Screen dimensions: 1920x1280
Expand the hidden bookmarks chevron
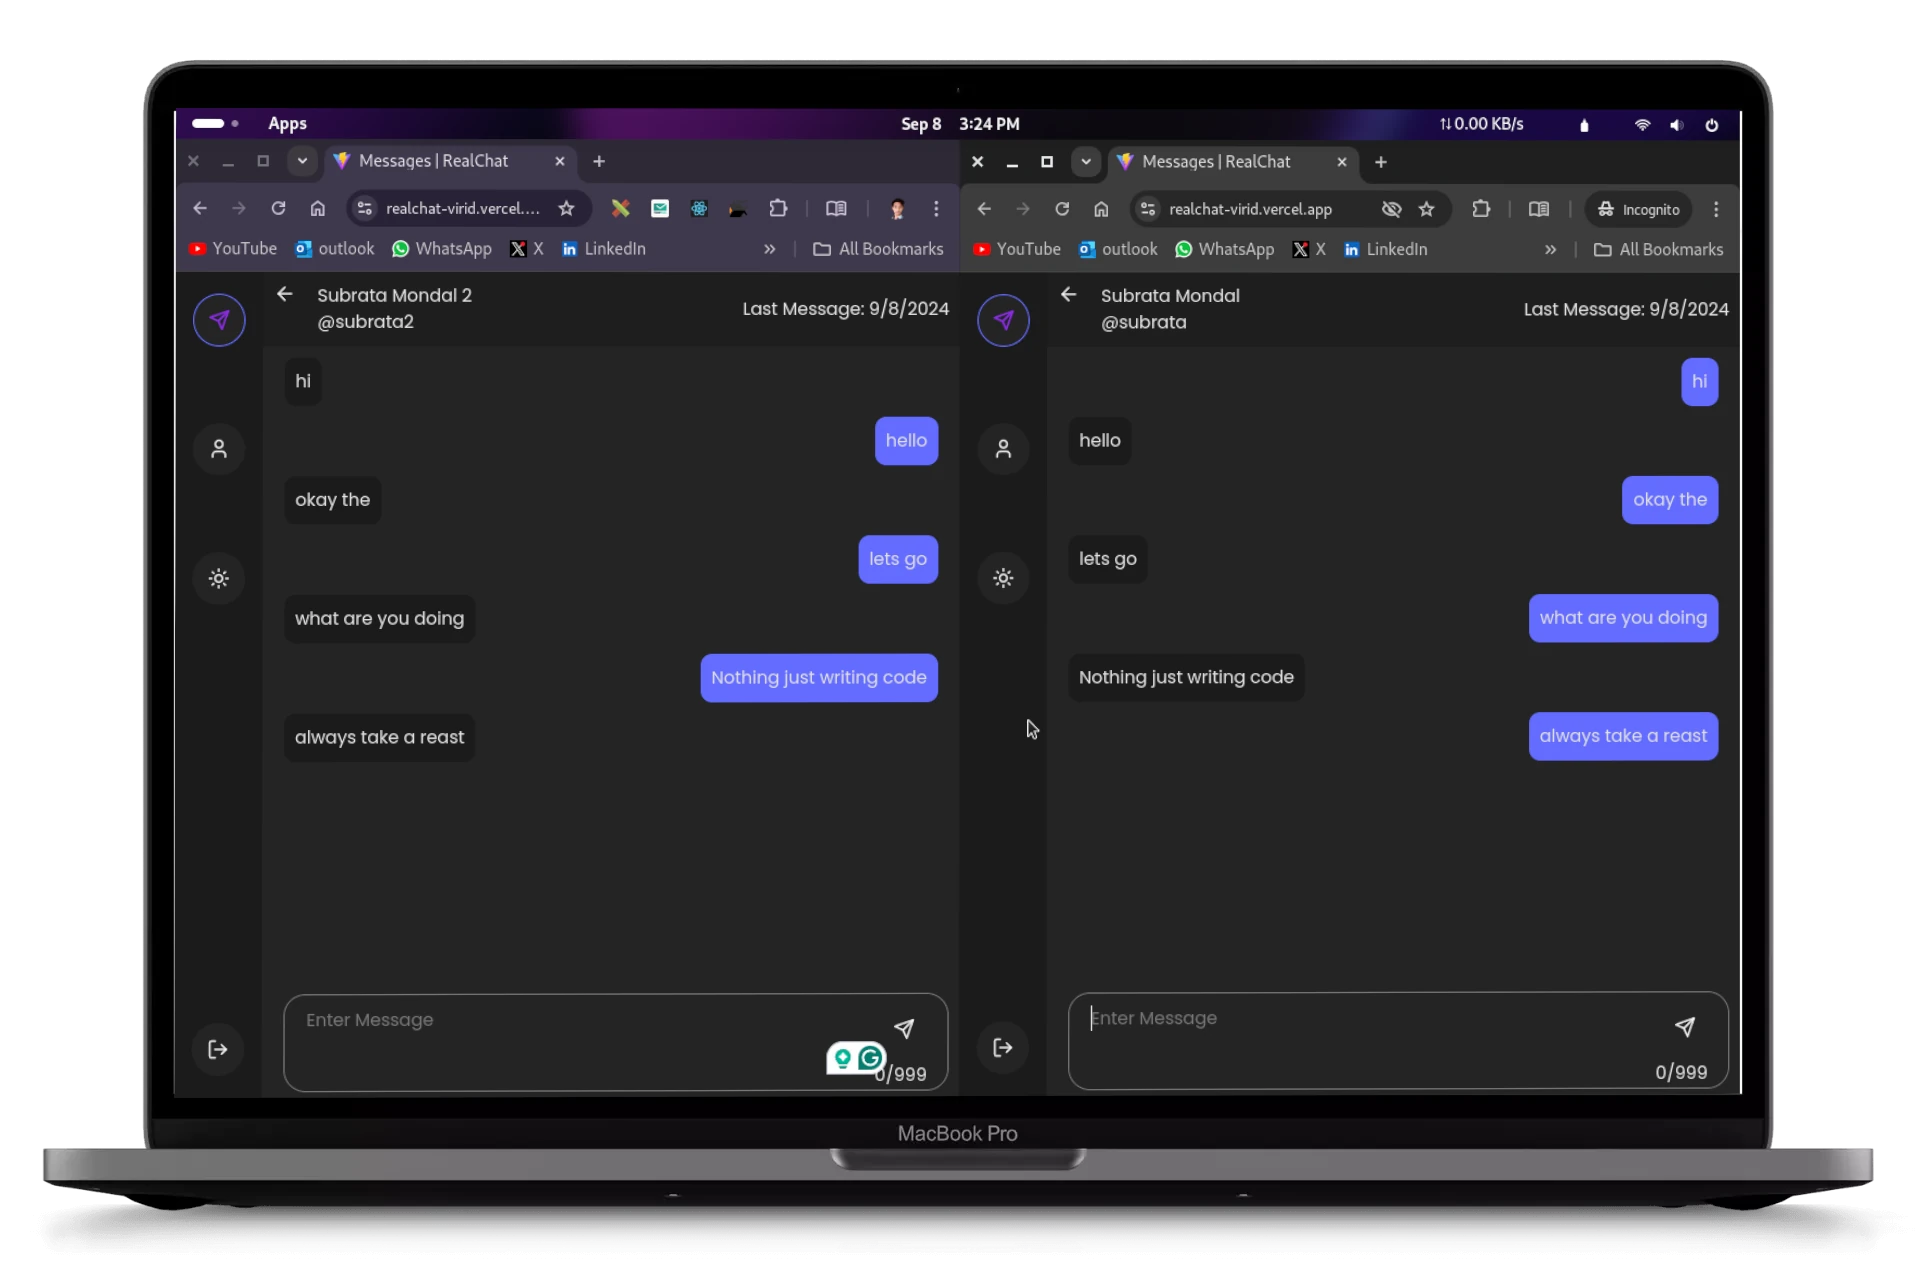pyautogui.click(x=770, y=249)
